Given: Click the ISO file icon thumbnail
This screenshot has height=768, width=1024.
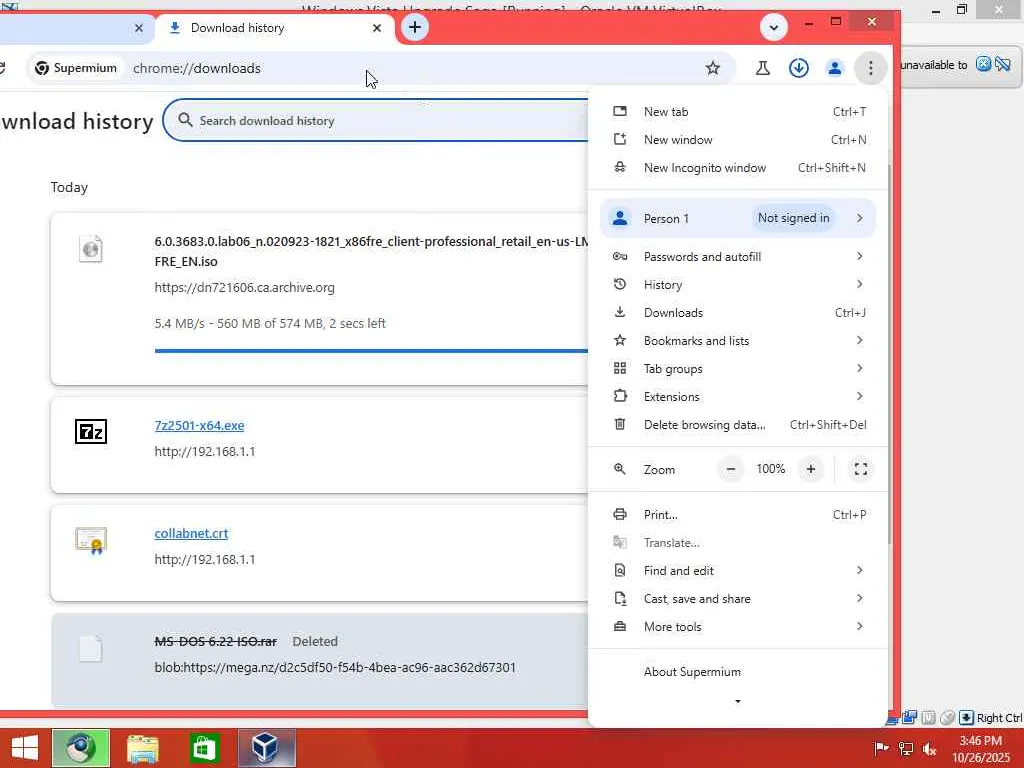Looking at the screenshot, I should [x=91, y=249].
